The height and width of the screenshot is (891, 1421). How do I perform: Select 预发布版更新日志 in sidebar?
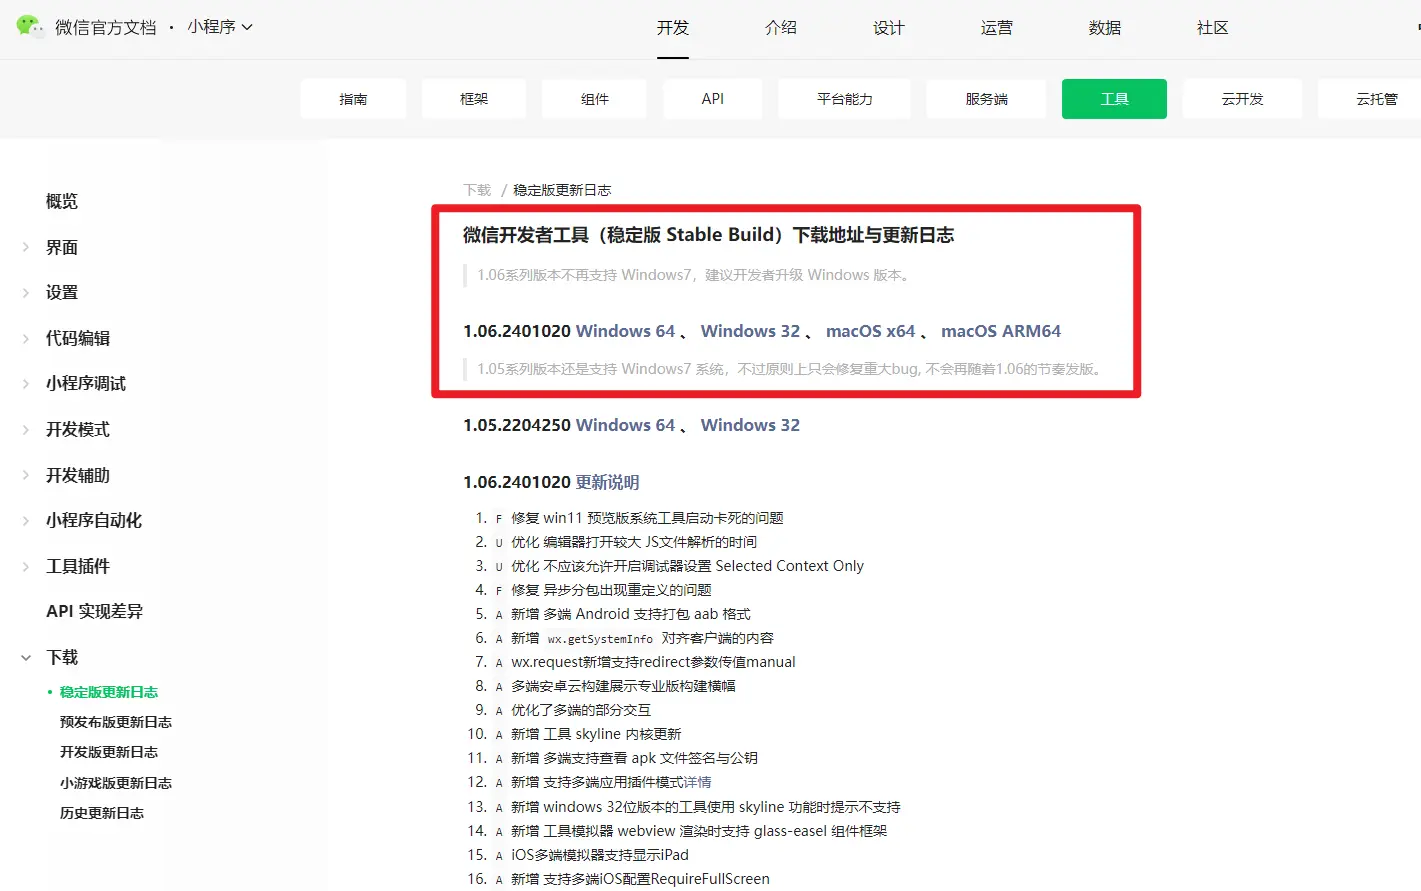(x=116, y=722)
